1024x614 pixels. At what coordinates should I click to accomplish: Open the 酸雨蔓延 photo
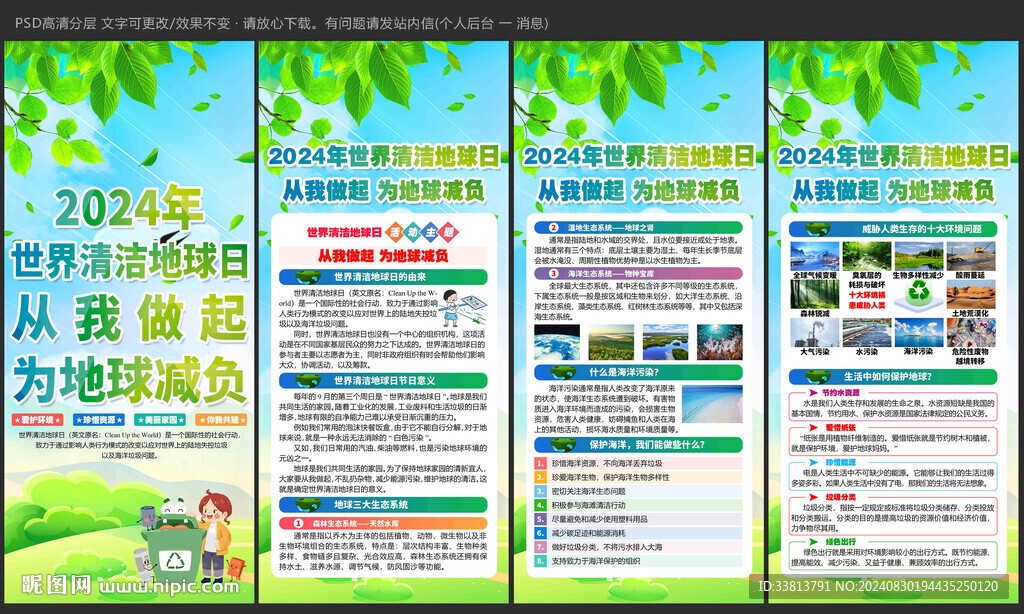pyautogui.click(x=971, y=256)
